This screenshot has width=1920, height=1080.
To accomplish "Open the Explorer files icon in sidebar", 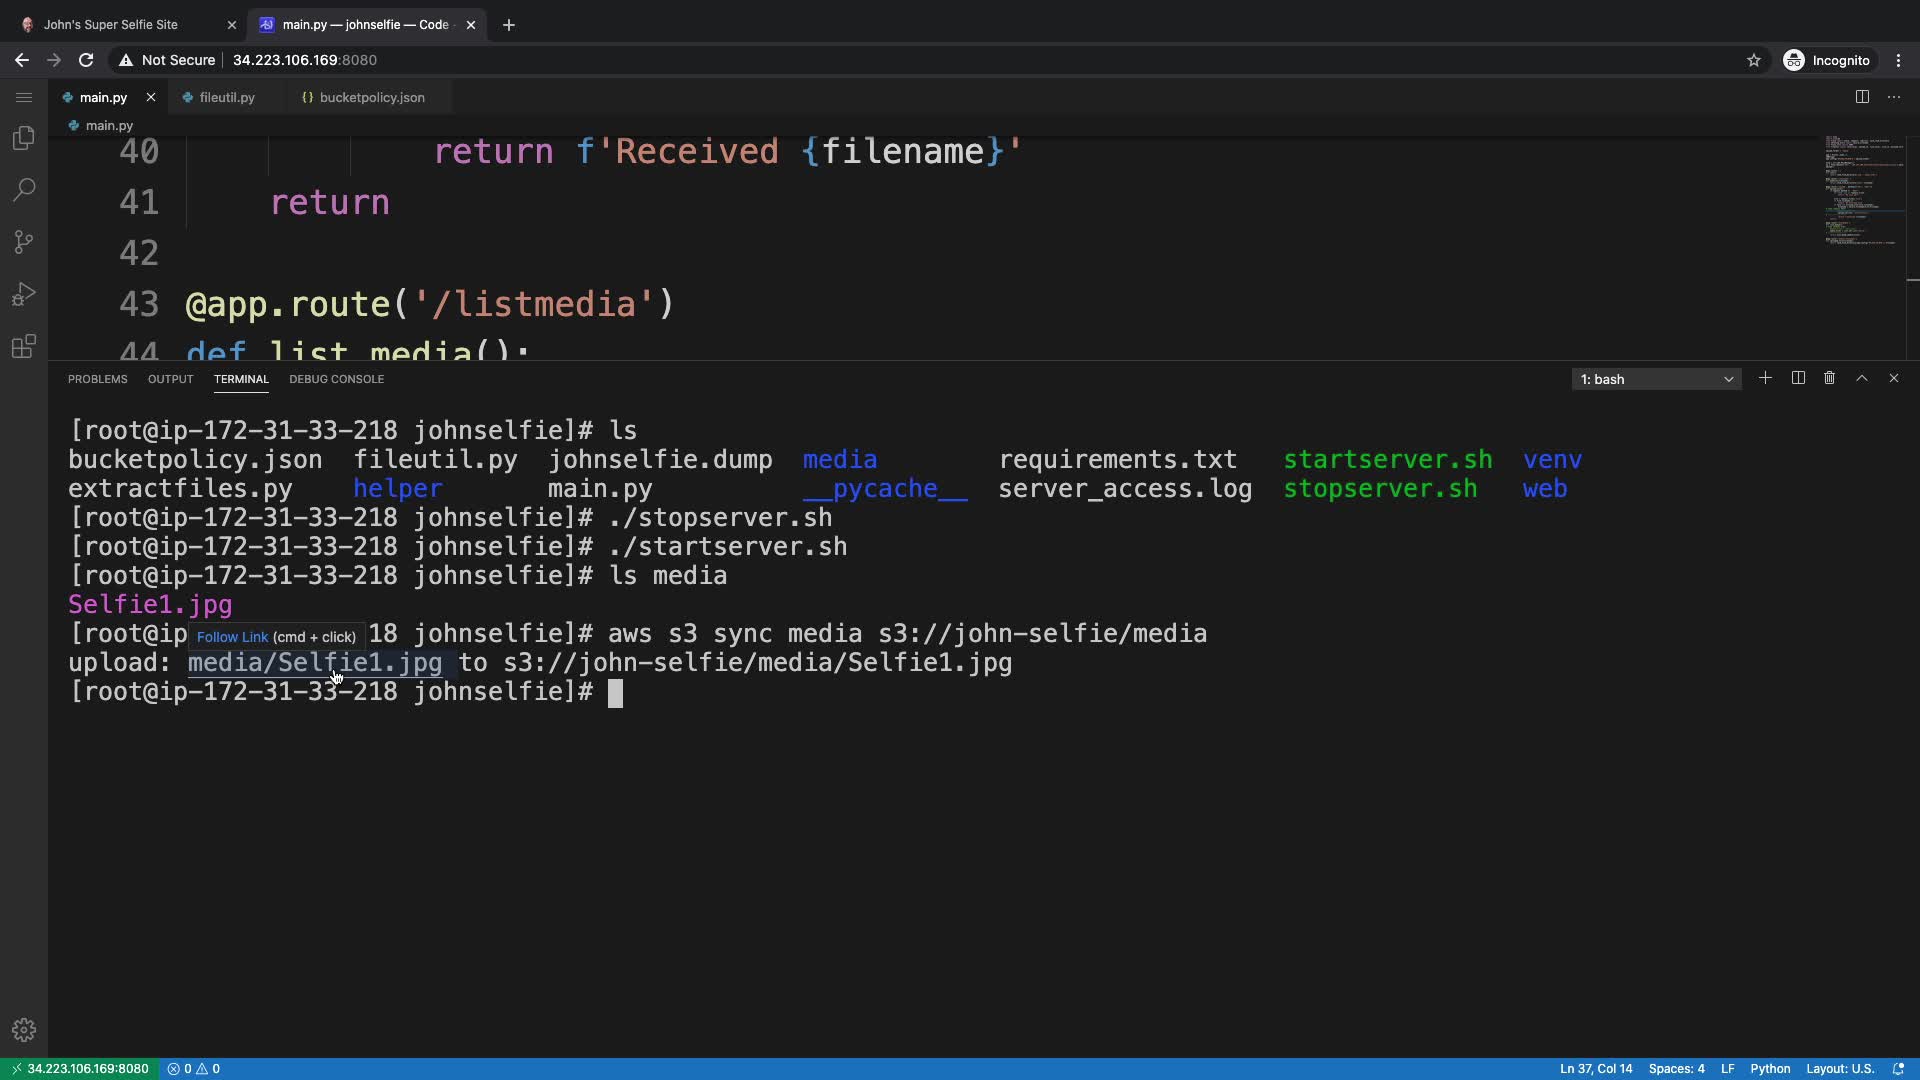I will (24, 138).
